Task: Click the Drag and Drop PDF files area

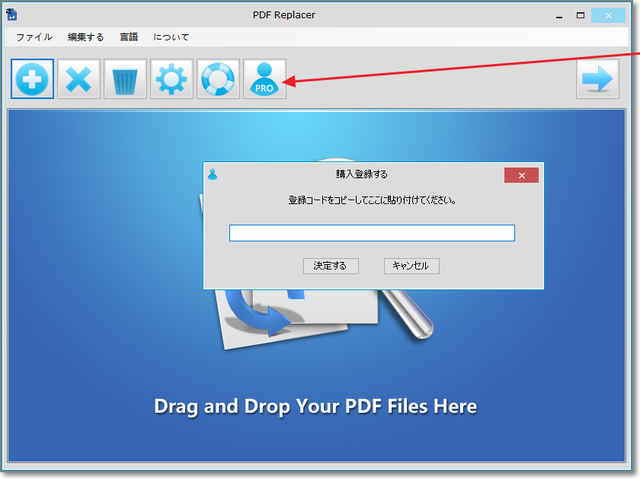Action: tap(315, 406)
